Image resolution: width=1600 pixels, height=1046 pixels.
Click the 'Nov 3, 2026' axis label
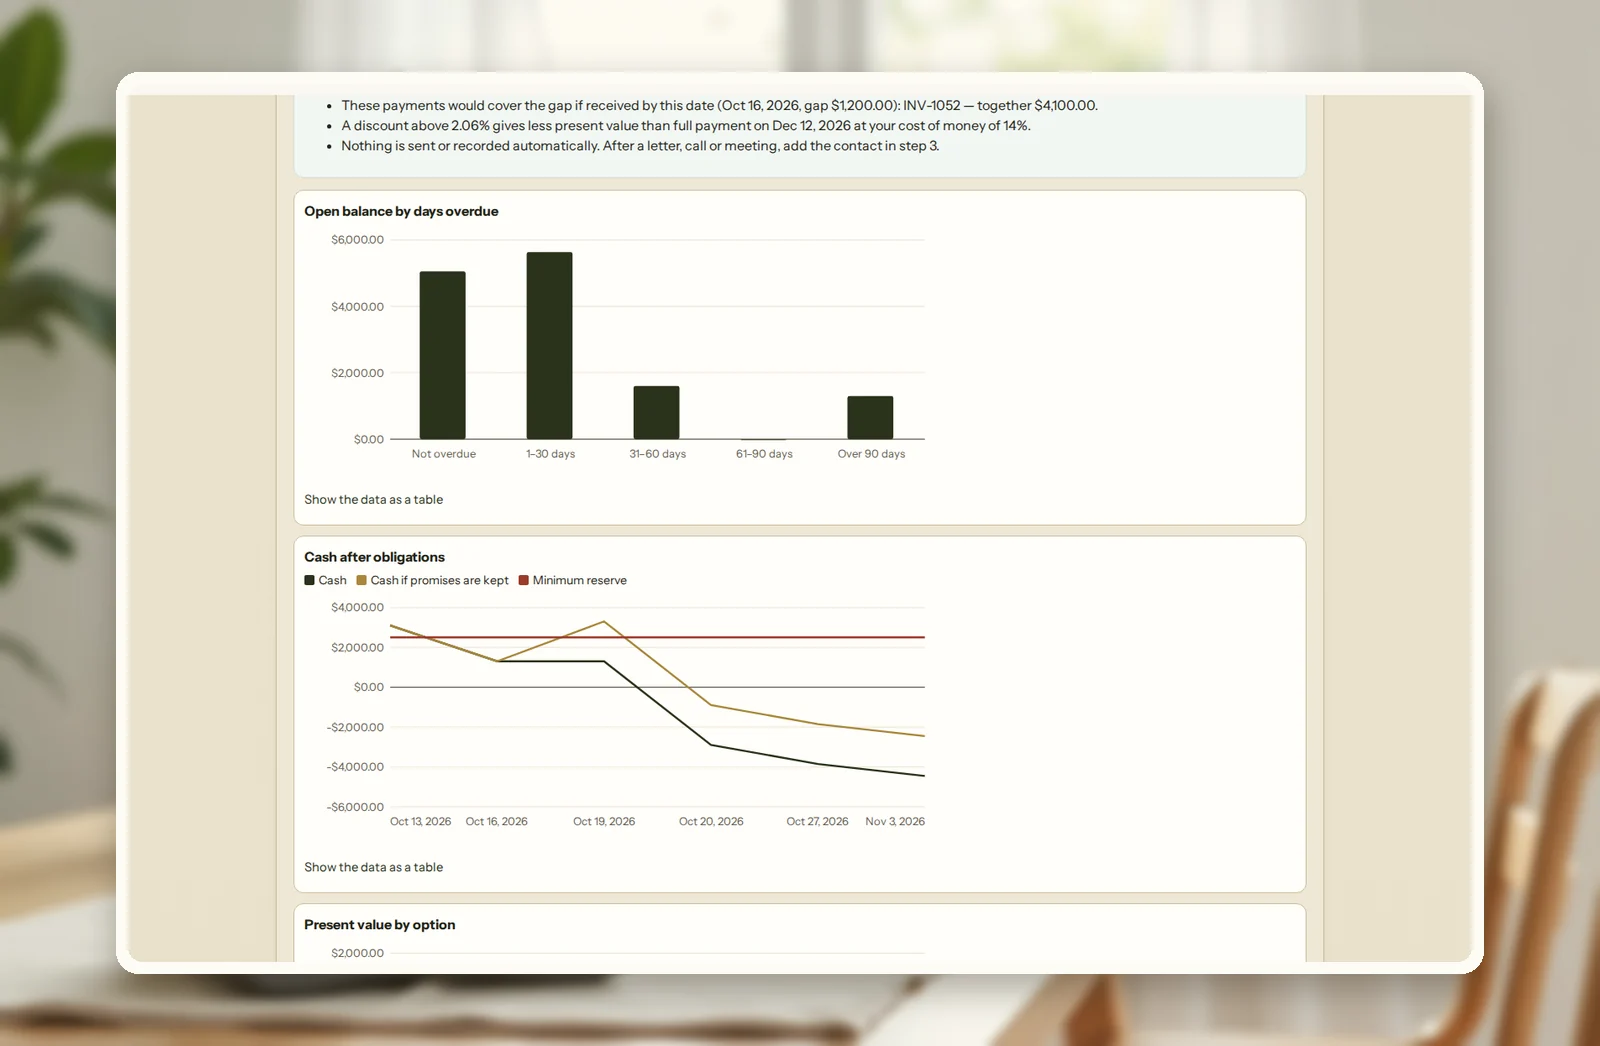pyautogui.click(x=895, y=822)
